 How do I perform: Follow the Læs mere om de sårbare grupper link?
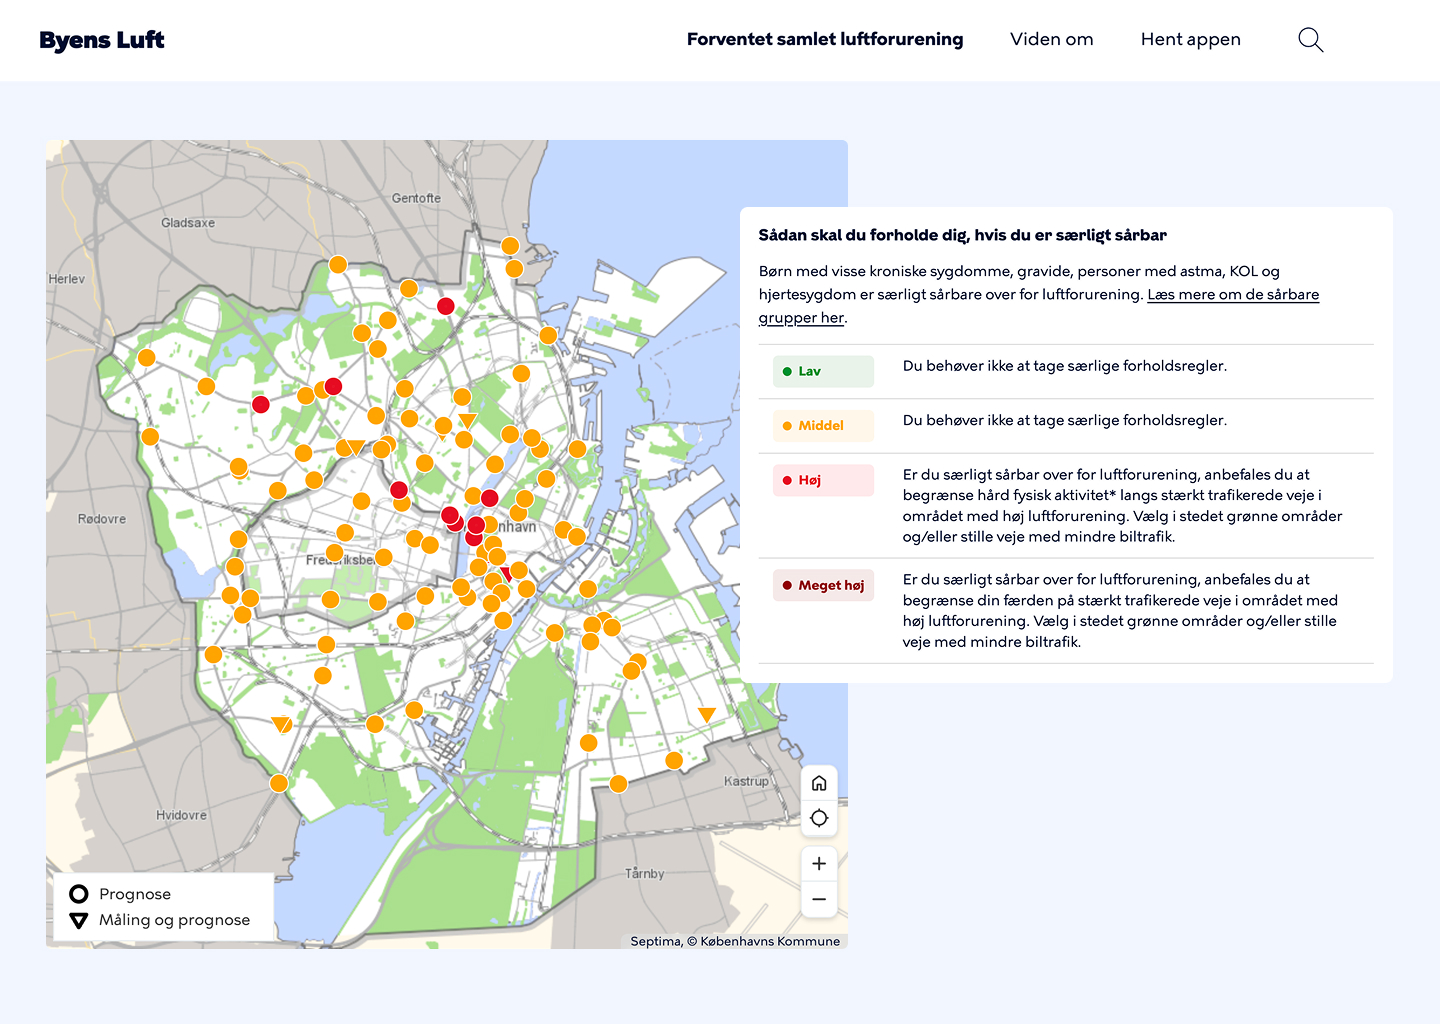[1232, 295]
